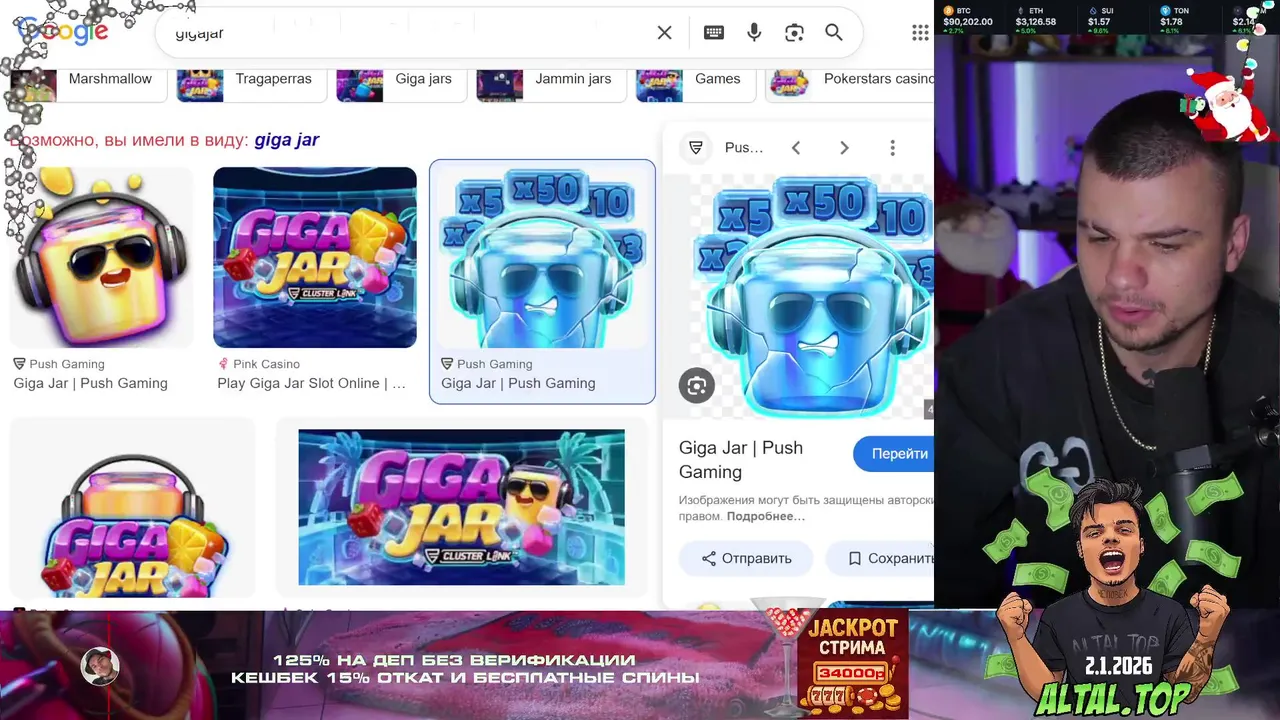Click the magnifier search icon
This screenshot has width=1280, height=720.
pyautogui.click(x=834, y=33)
